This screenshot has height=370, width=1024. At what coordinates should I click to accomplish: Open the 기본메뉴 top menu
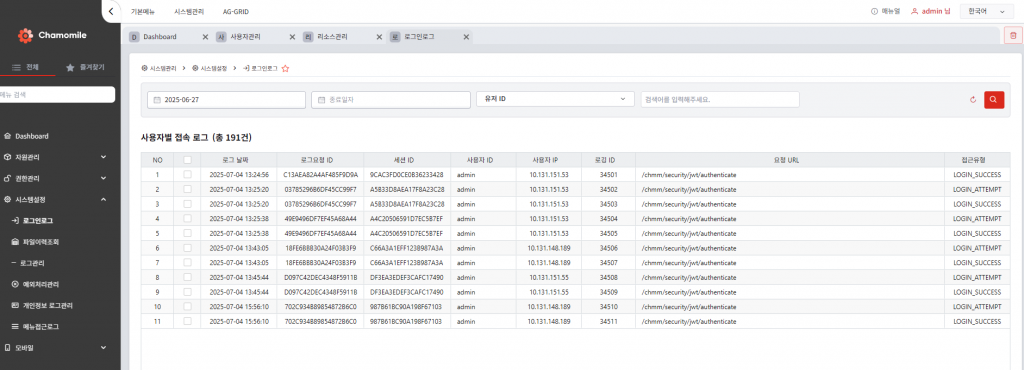(x=142, y=12)
